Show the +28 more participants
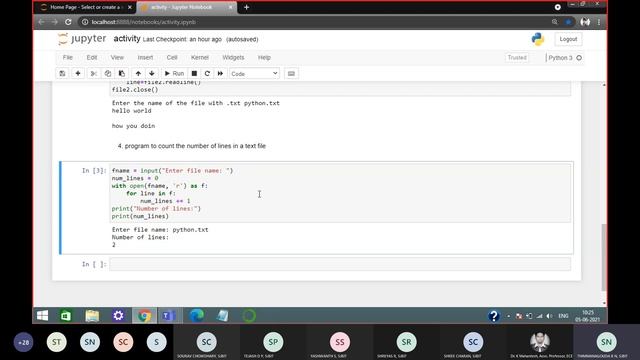Image resolution: width=640 pixels, height=360 pixels. [x=23, y=342]
